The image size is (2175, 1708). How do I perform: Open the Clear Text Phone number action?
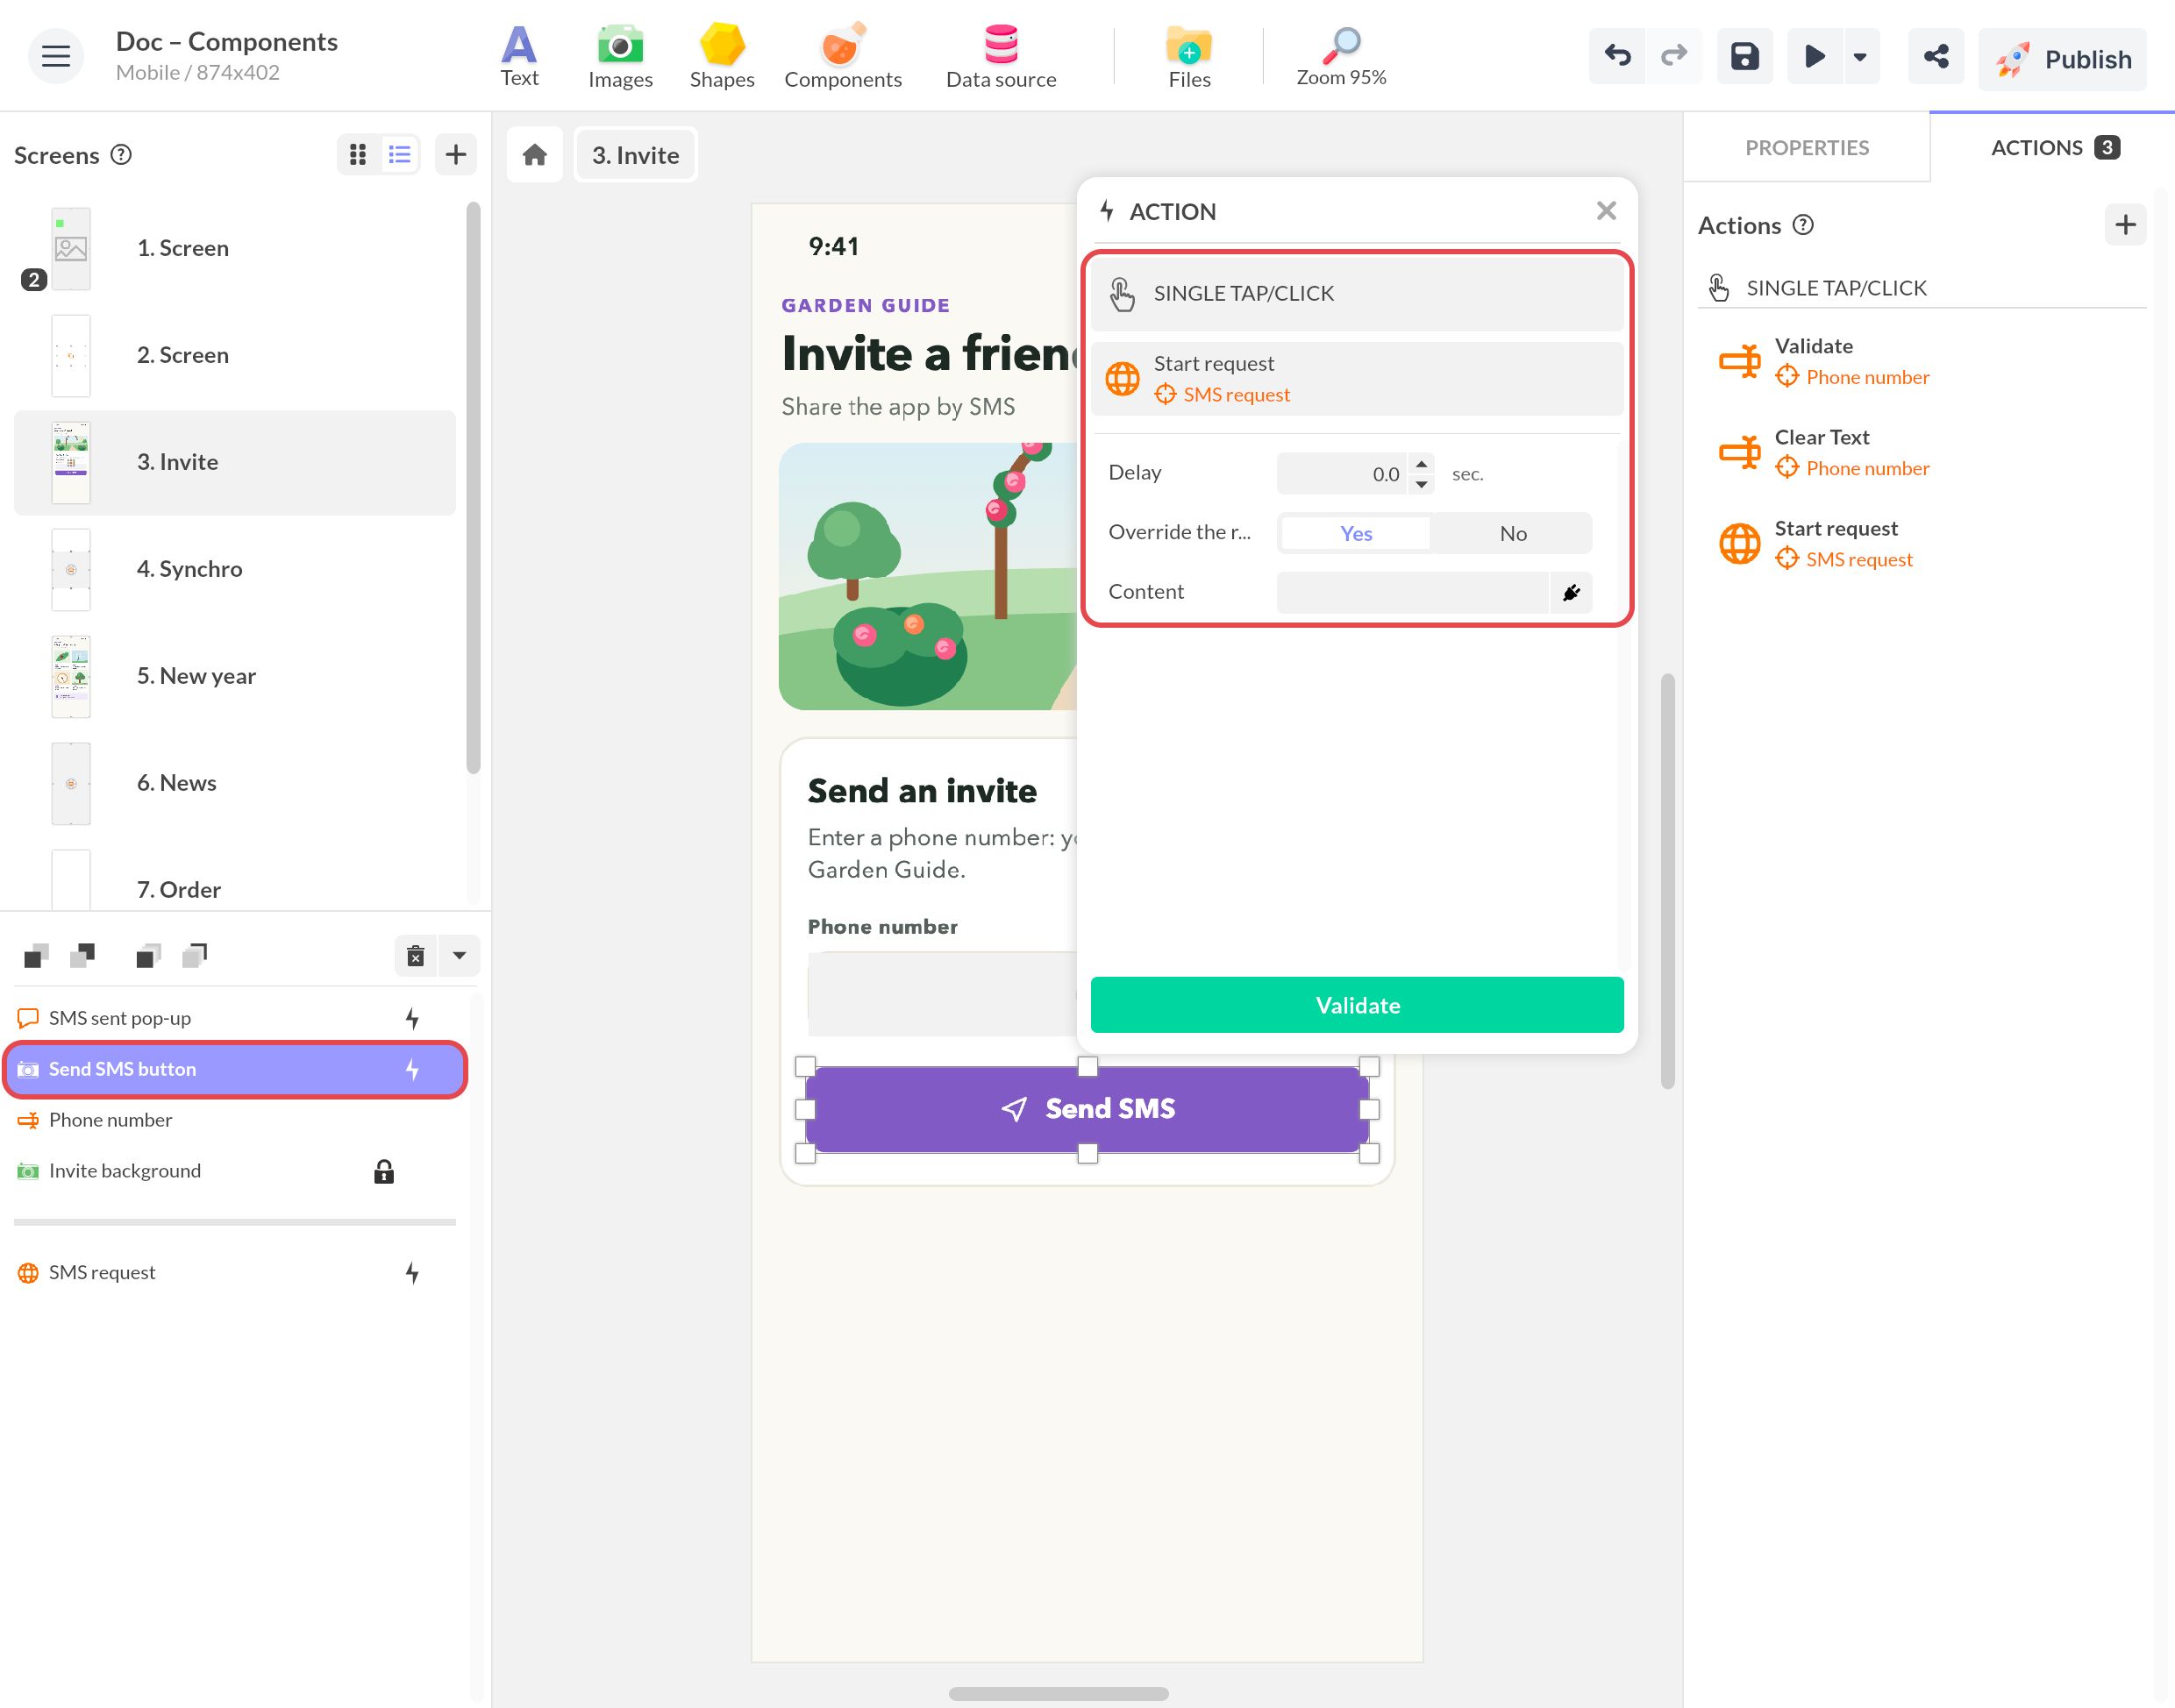tap(1921, 453)
